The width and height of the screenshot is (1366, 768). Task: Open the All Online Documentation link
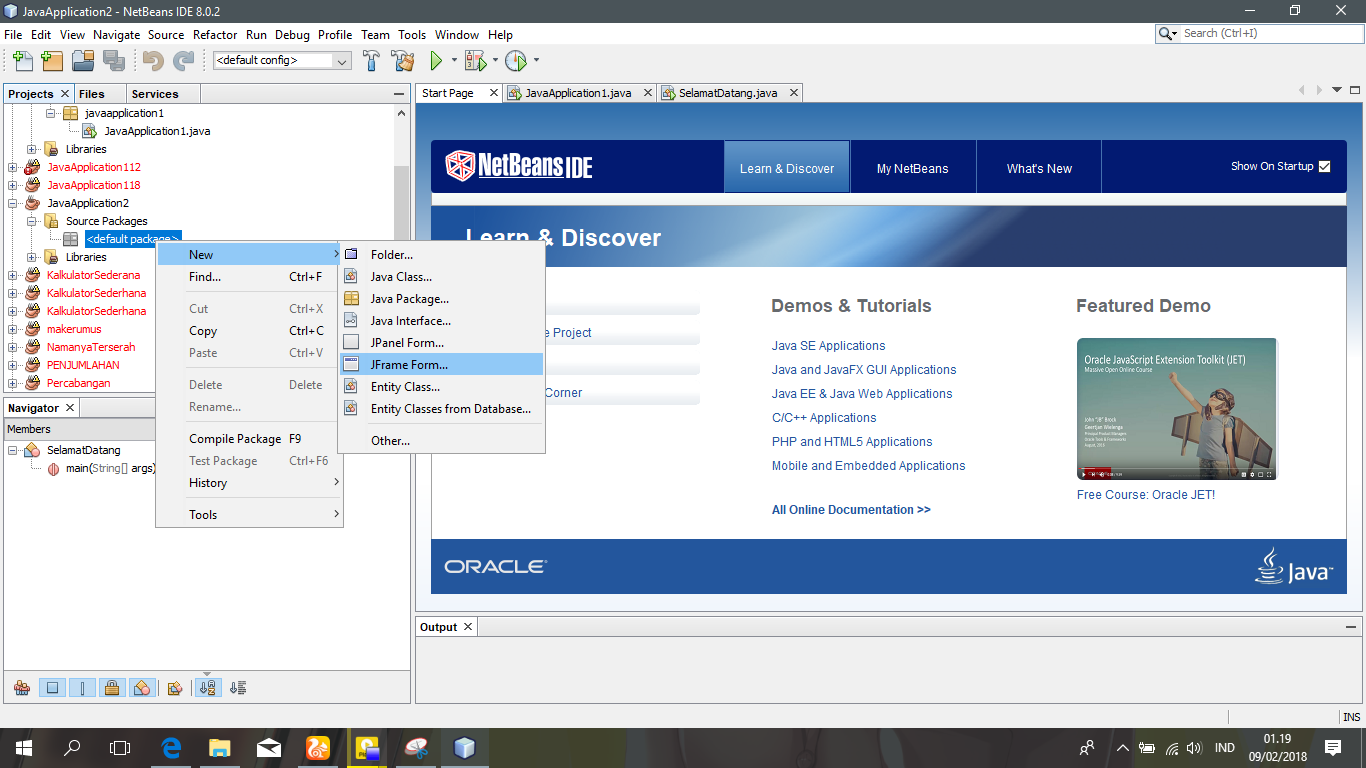(x=851, y=510)
